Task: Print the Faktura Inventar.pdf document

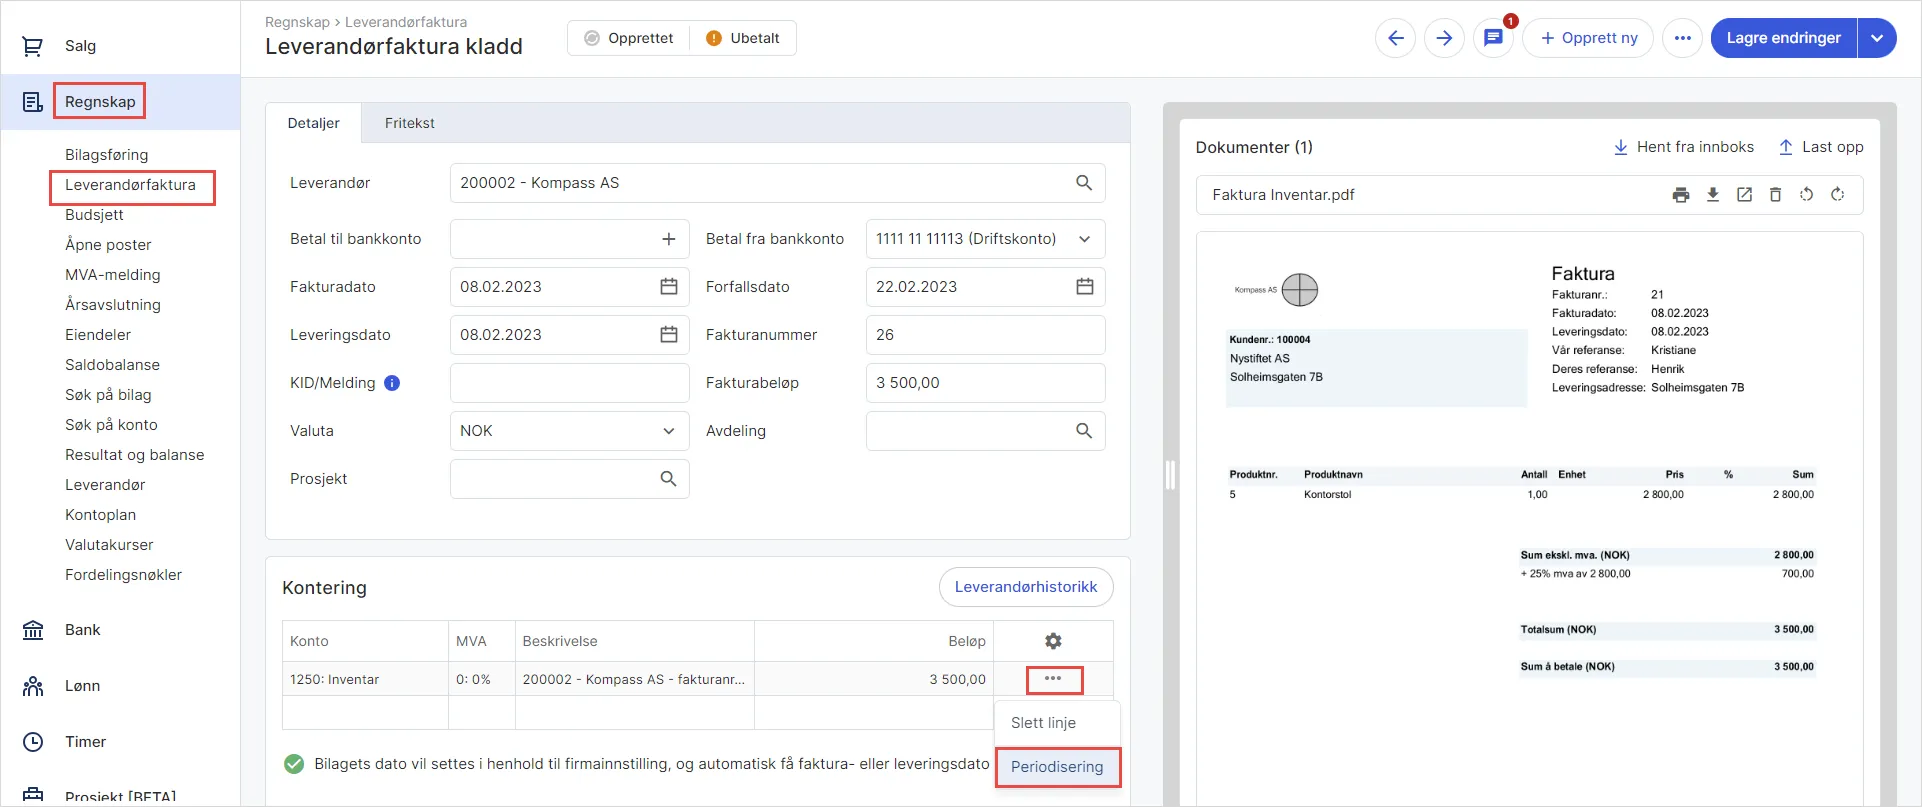Action: click(1681, 195)
